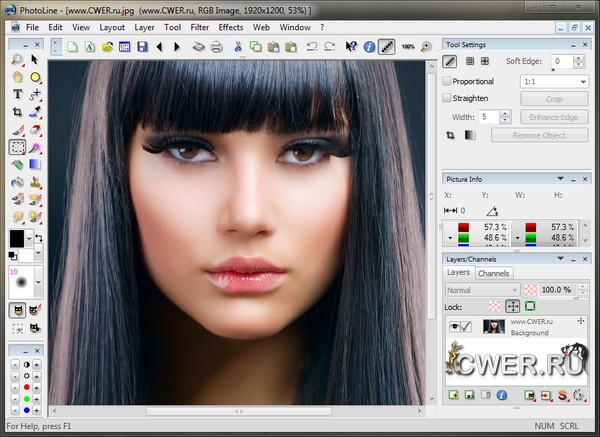Select the Magnifier zoom tool
The width and height of the screenshot is (600, 437).
18,60
